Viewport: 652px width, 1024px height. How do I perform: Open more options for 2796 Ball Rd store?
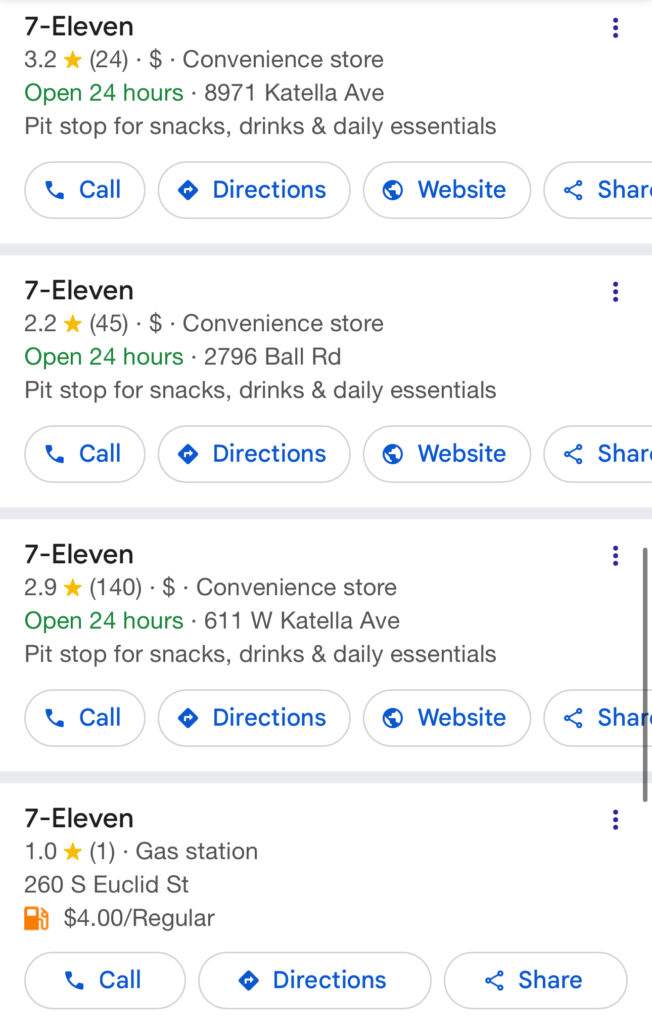(x=615, y=292)
